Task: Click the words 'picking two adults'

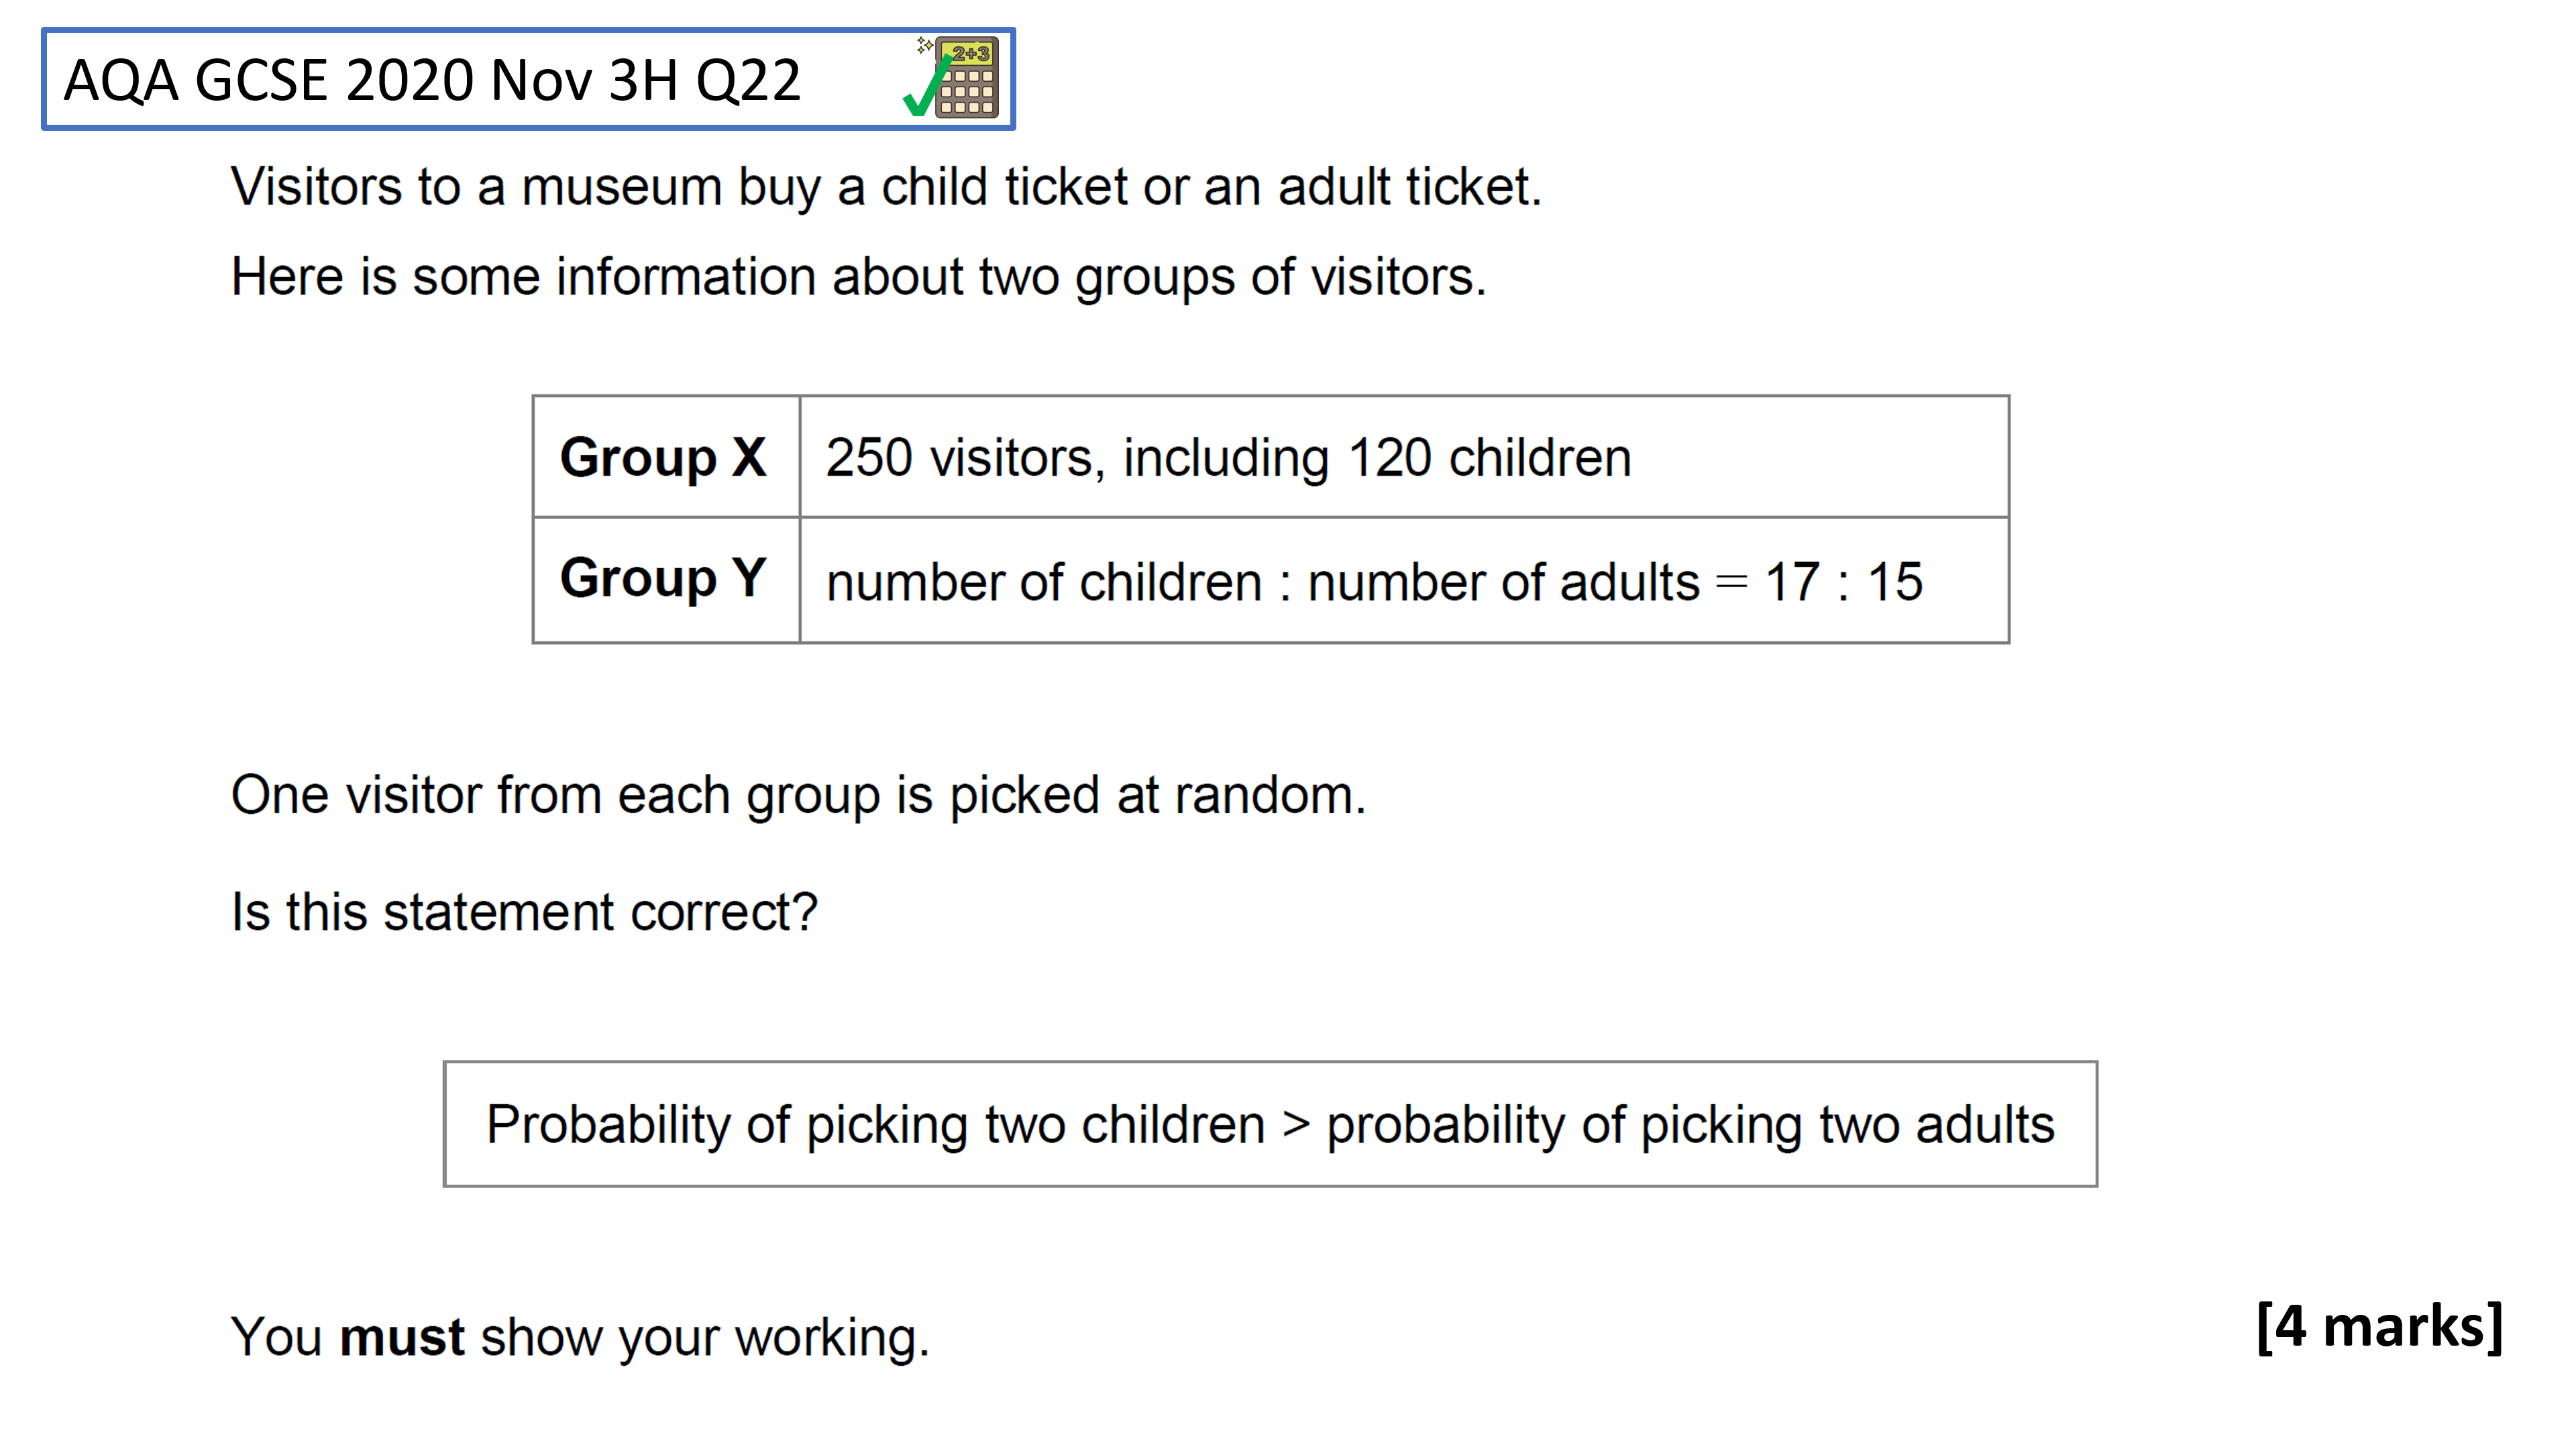Action: pyautogui.click(x=1847, y=1125)
